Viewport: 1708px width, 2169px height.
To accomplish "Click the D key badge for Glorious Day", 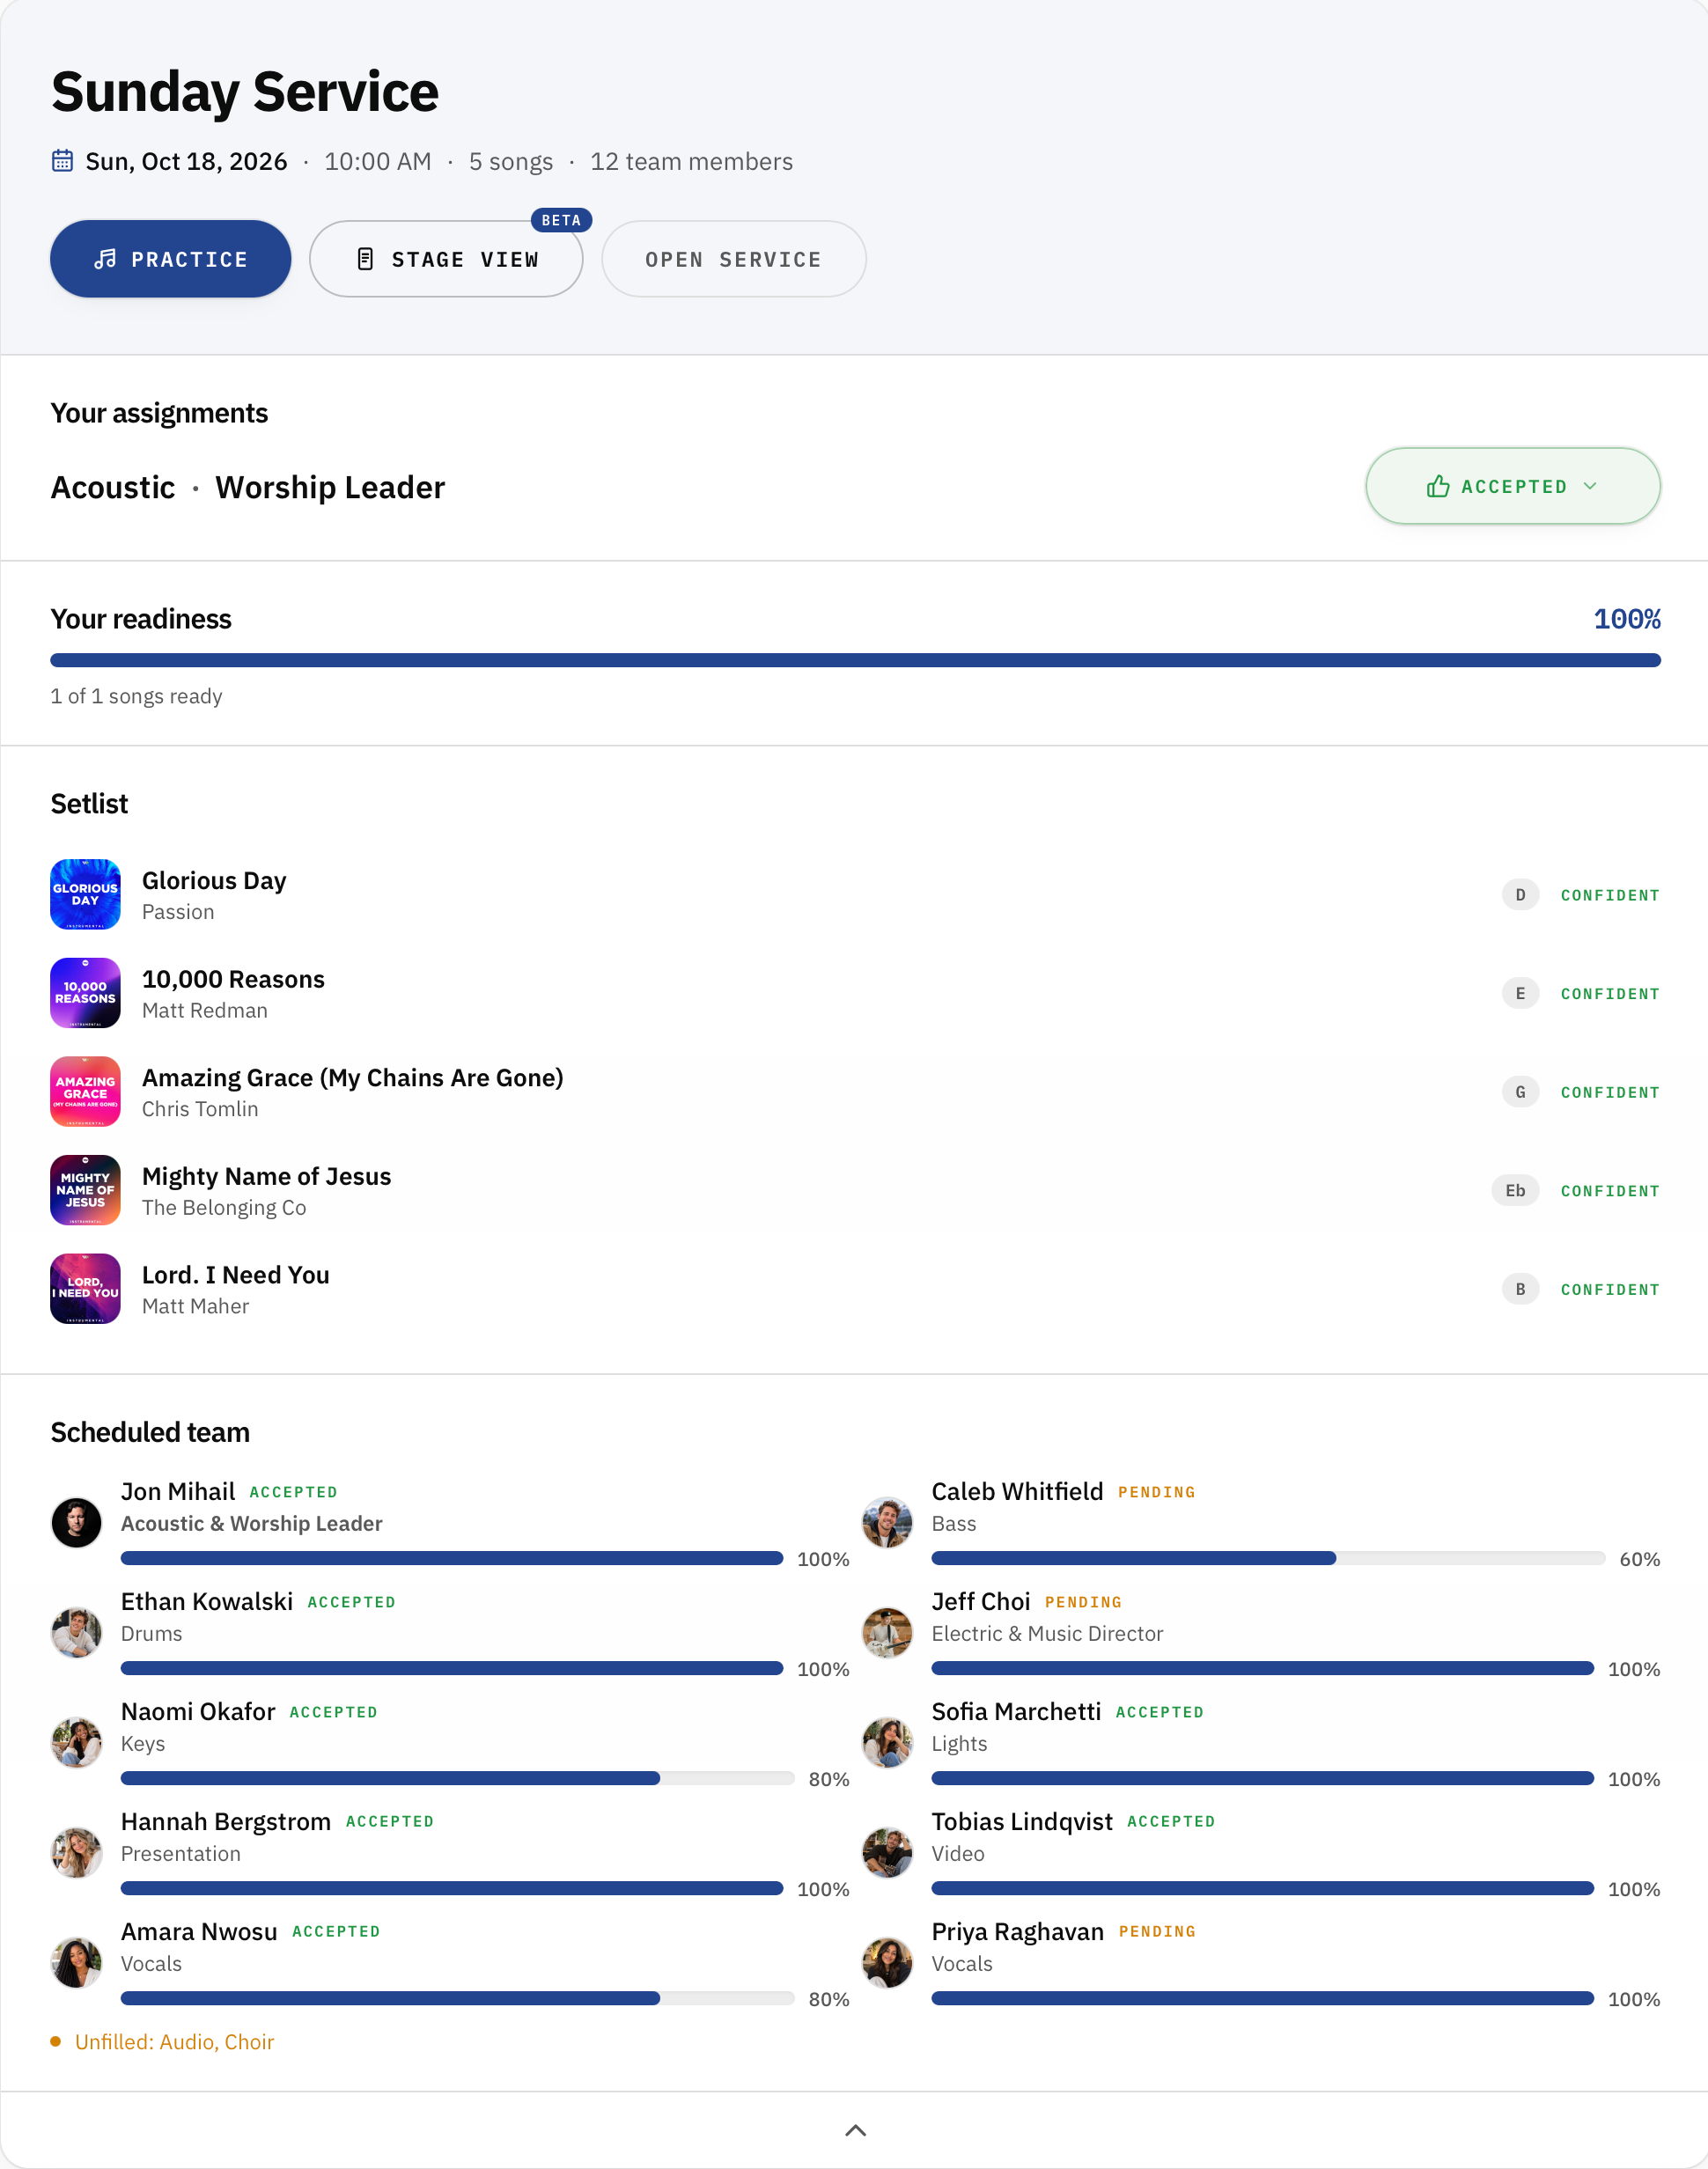I will [1520, 894].
